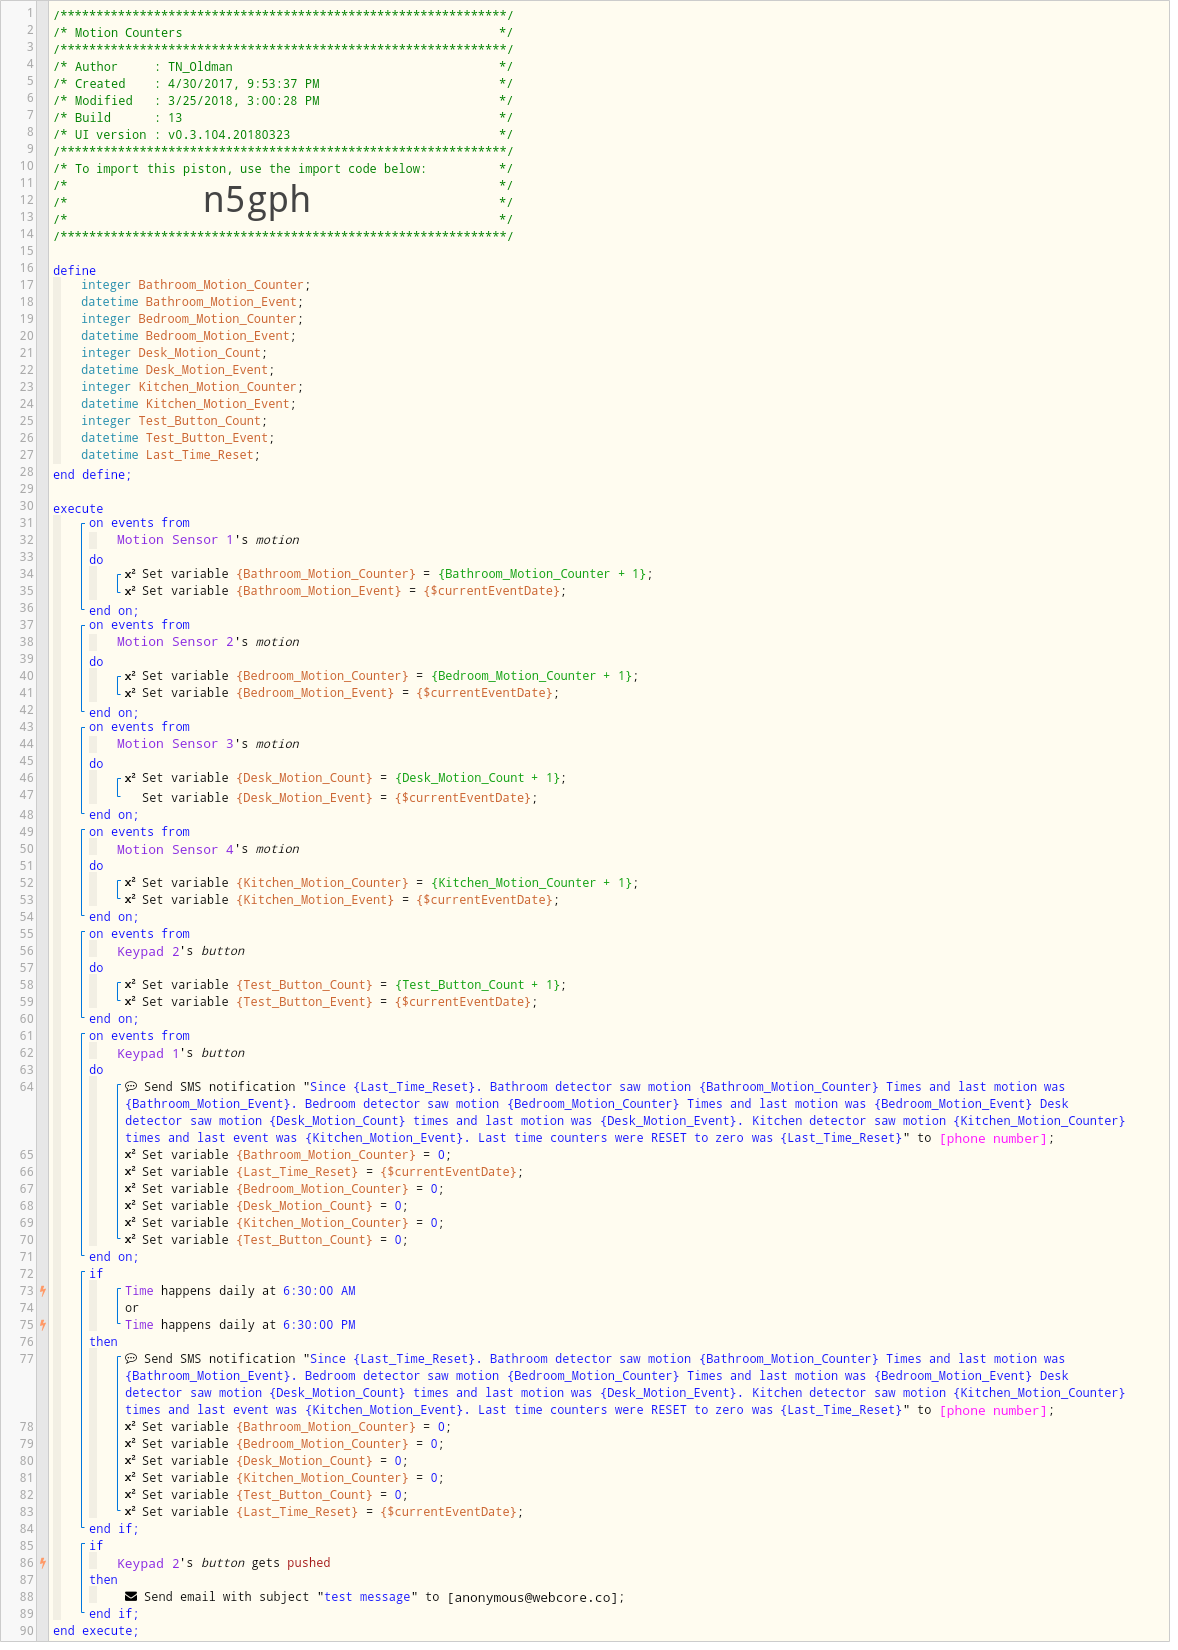Click the lightning bolt beside the 6:30:00 AM condition
The width and height of the screenshot is (1178, 1650).
43,1291
